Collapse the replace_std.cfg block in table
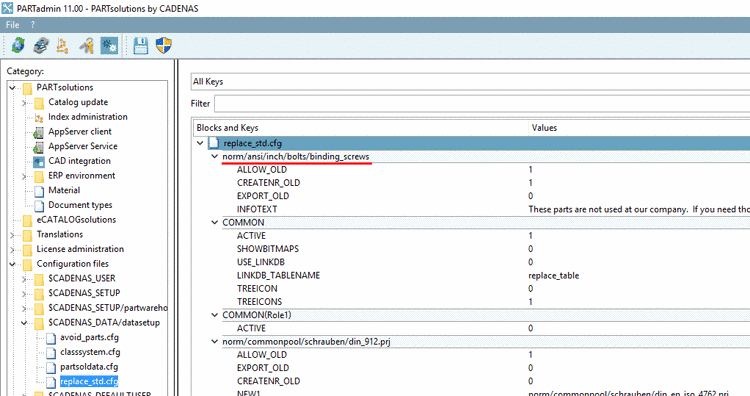Viewport: 750px width, 396px height. click(x=200, y=143)
